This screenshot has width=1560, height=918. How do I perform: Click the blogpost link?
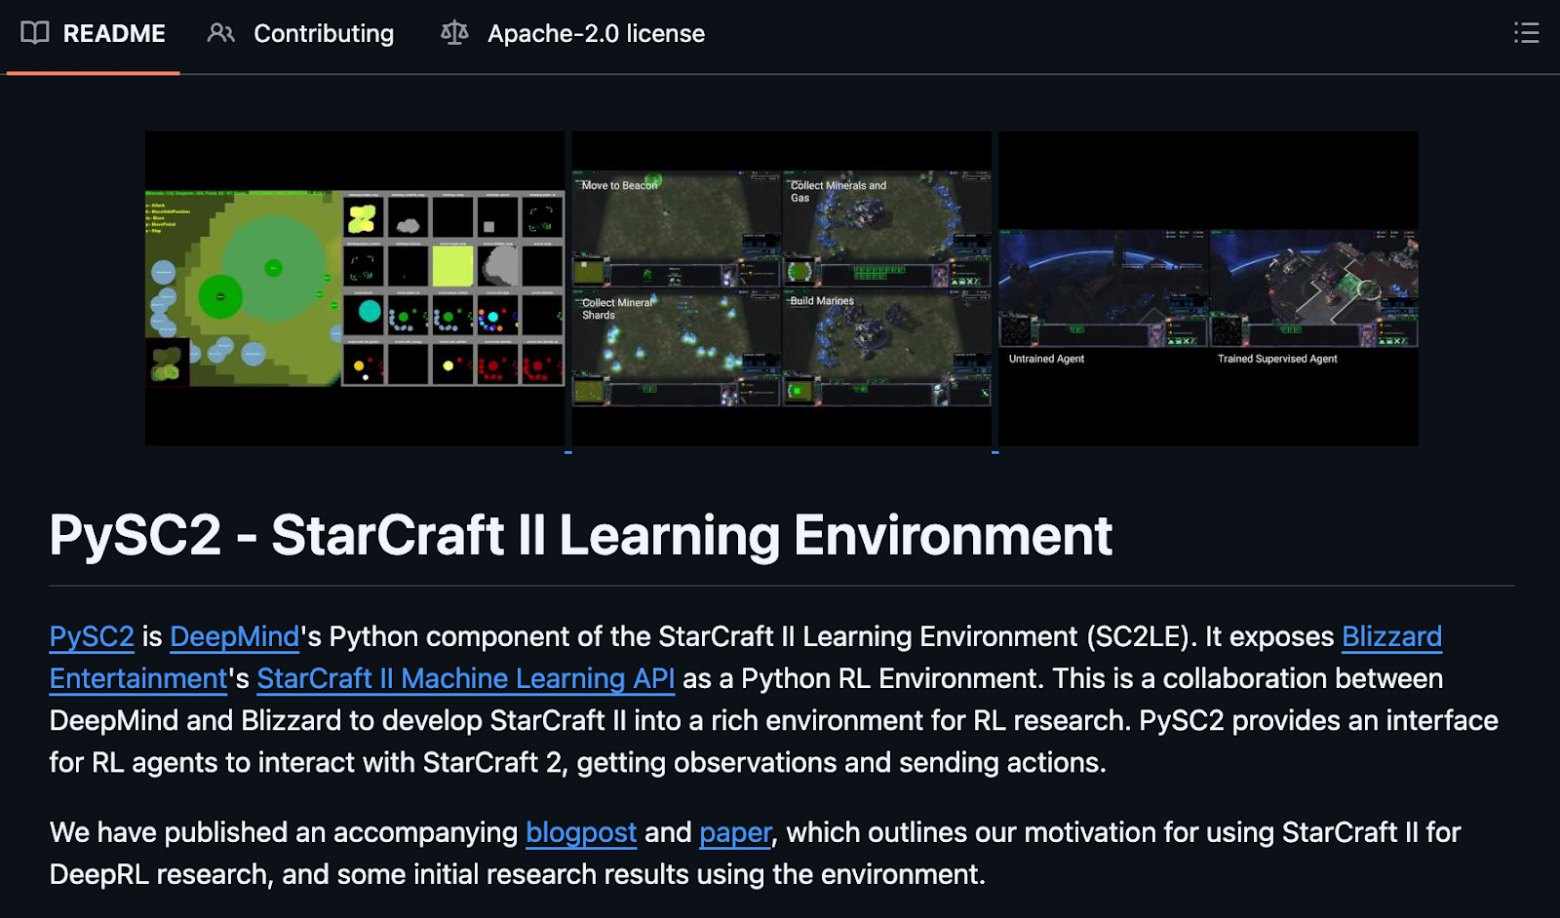click(581, 833)
